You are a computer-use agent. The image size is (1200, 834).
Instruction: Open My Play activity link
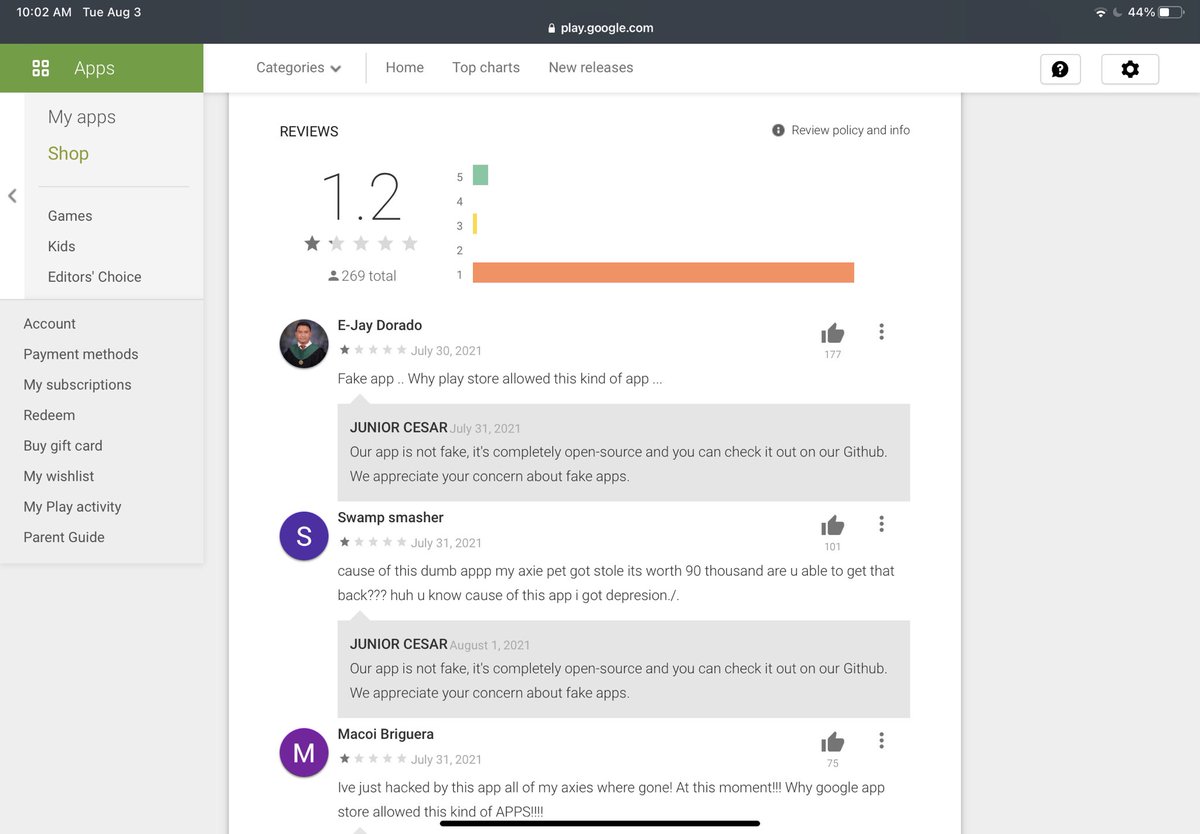72,507
